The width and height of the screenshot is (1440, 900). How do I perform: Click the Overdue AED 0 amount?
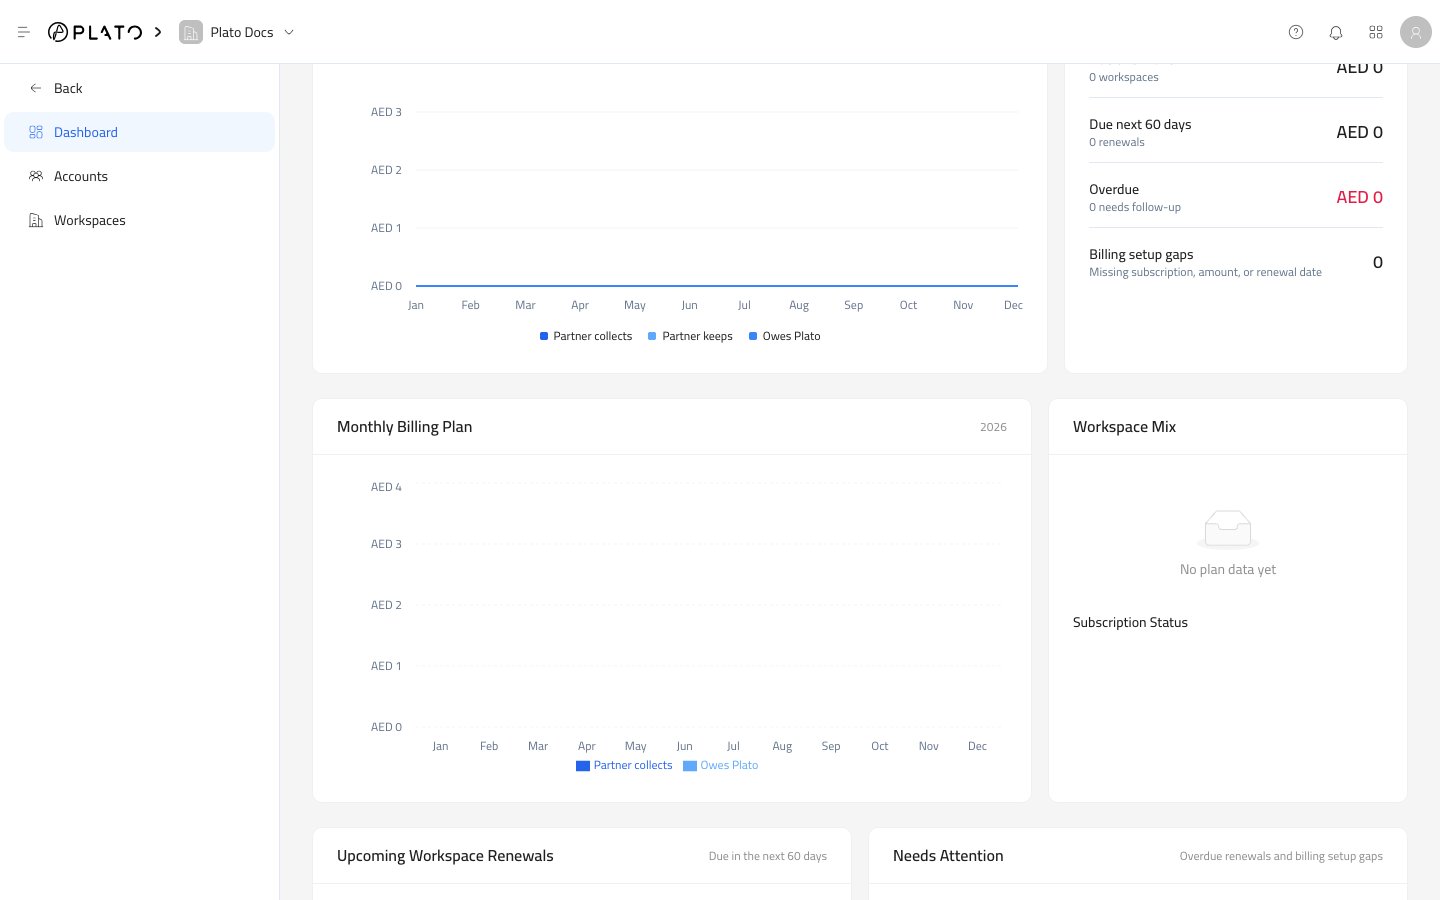click(1360, 197)
